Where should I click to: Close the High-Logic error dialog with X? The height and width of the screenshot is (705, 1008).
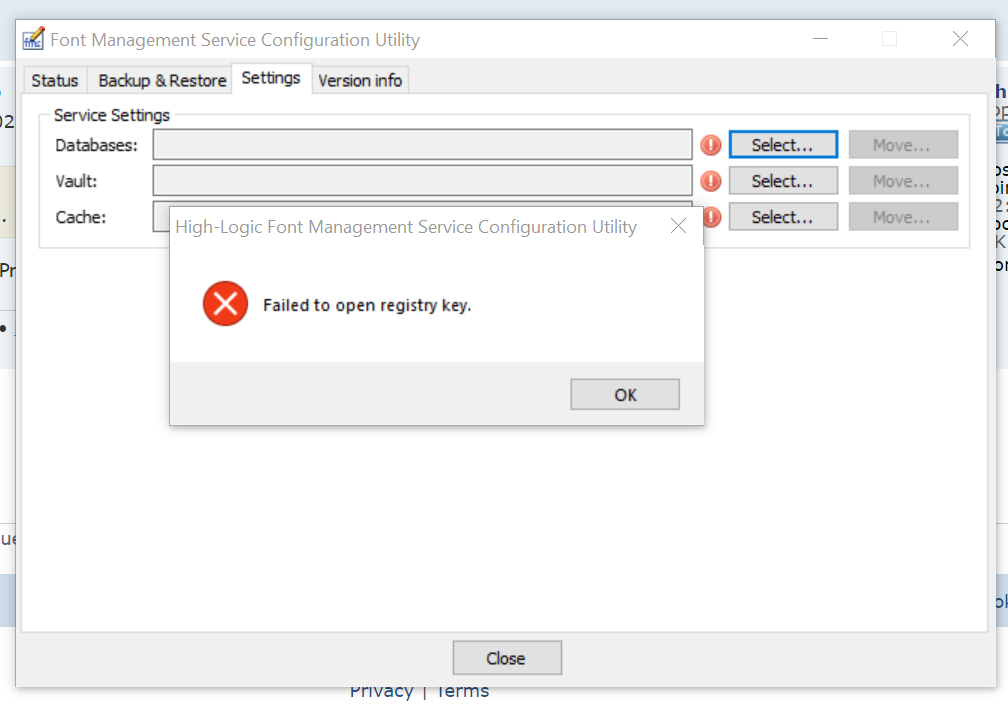[x=678, y=226]
